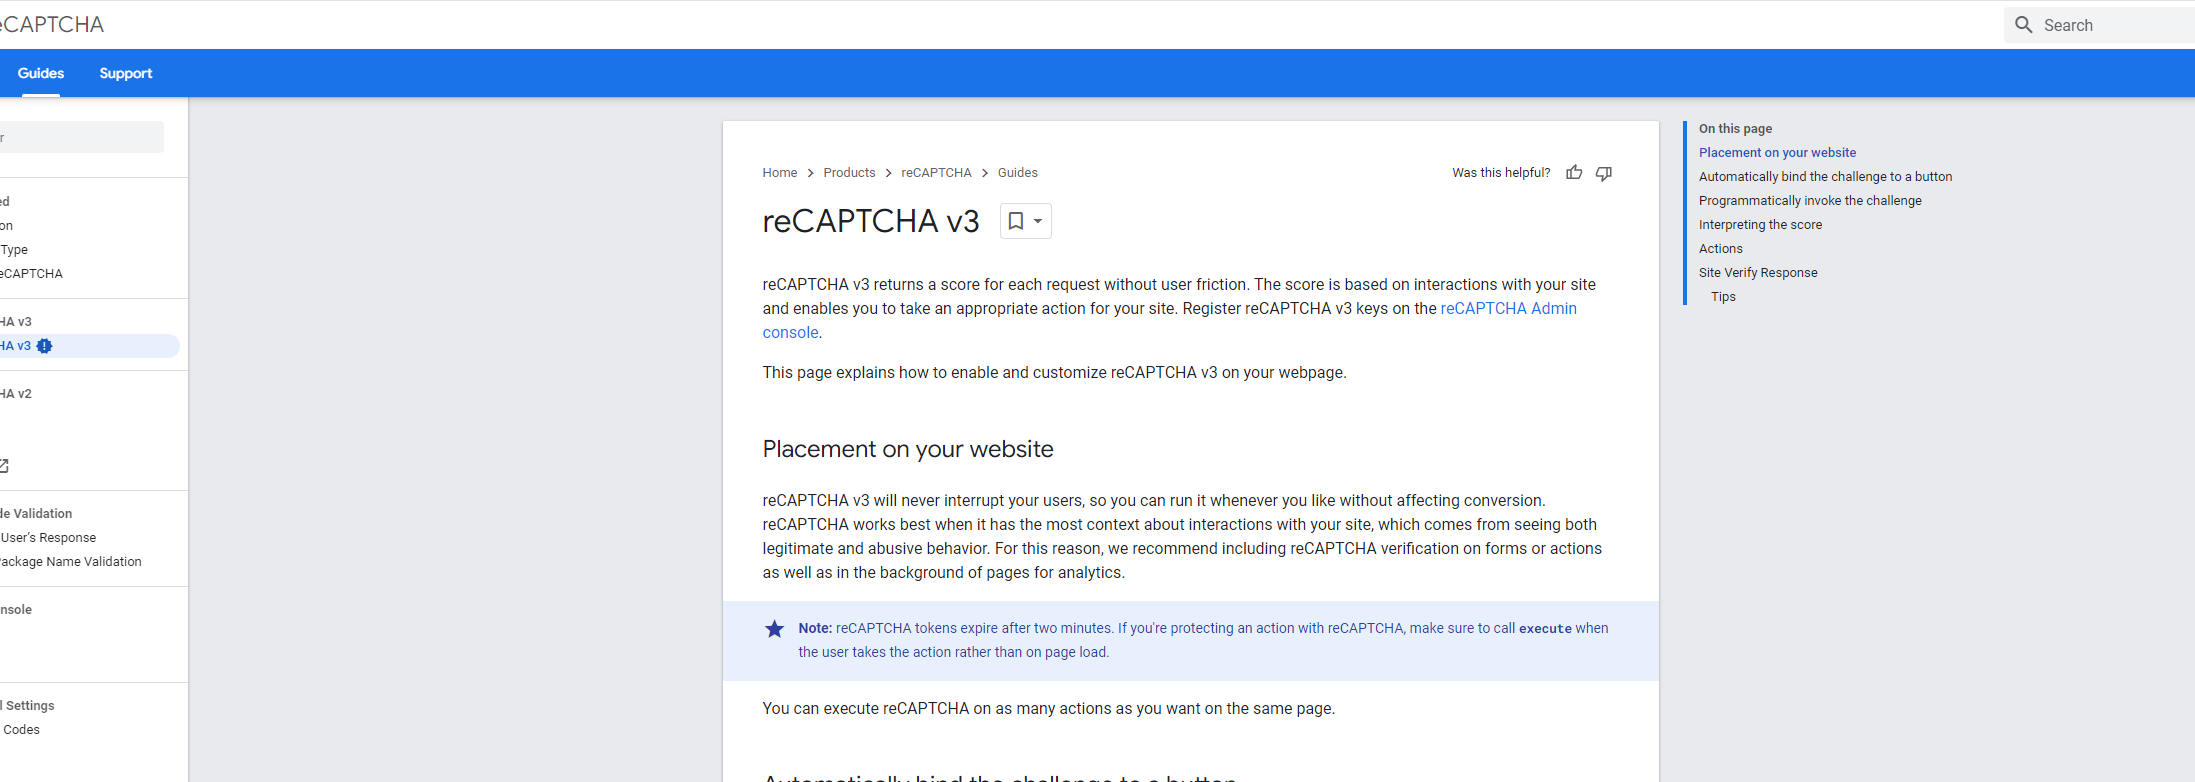Click the sidebar filter field
2195x782 pixels.
click(80, 137)
